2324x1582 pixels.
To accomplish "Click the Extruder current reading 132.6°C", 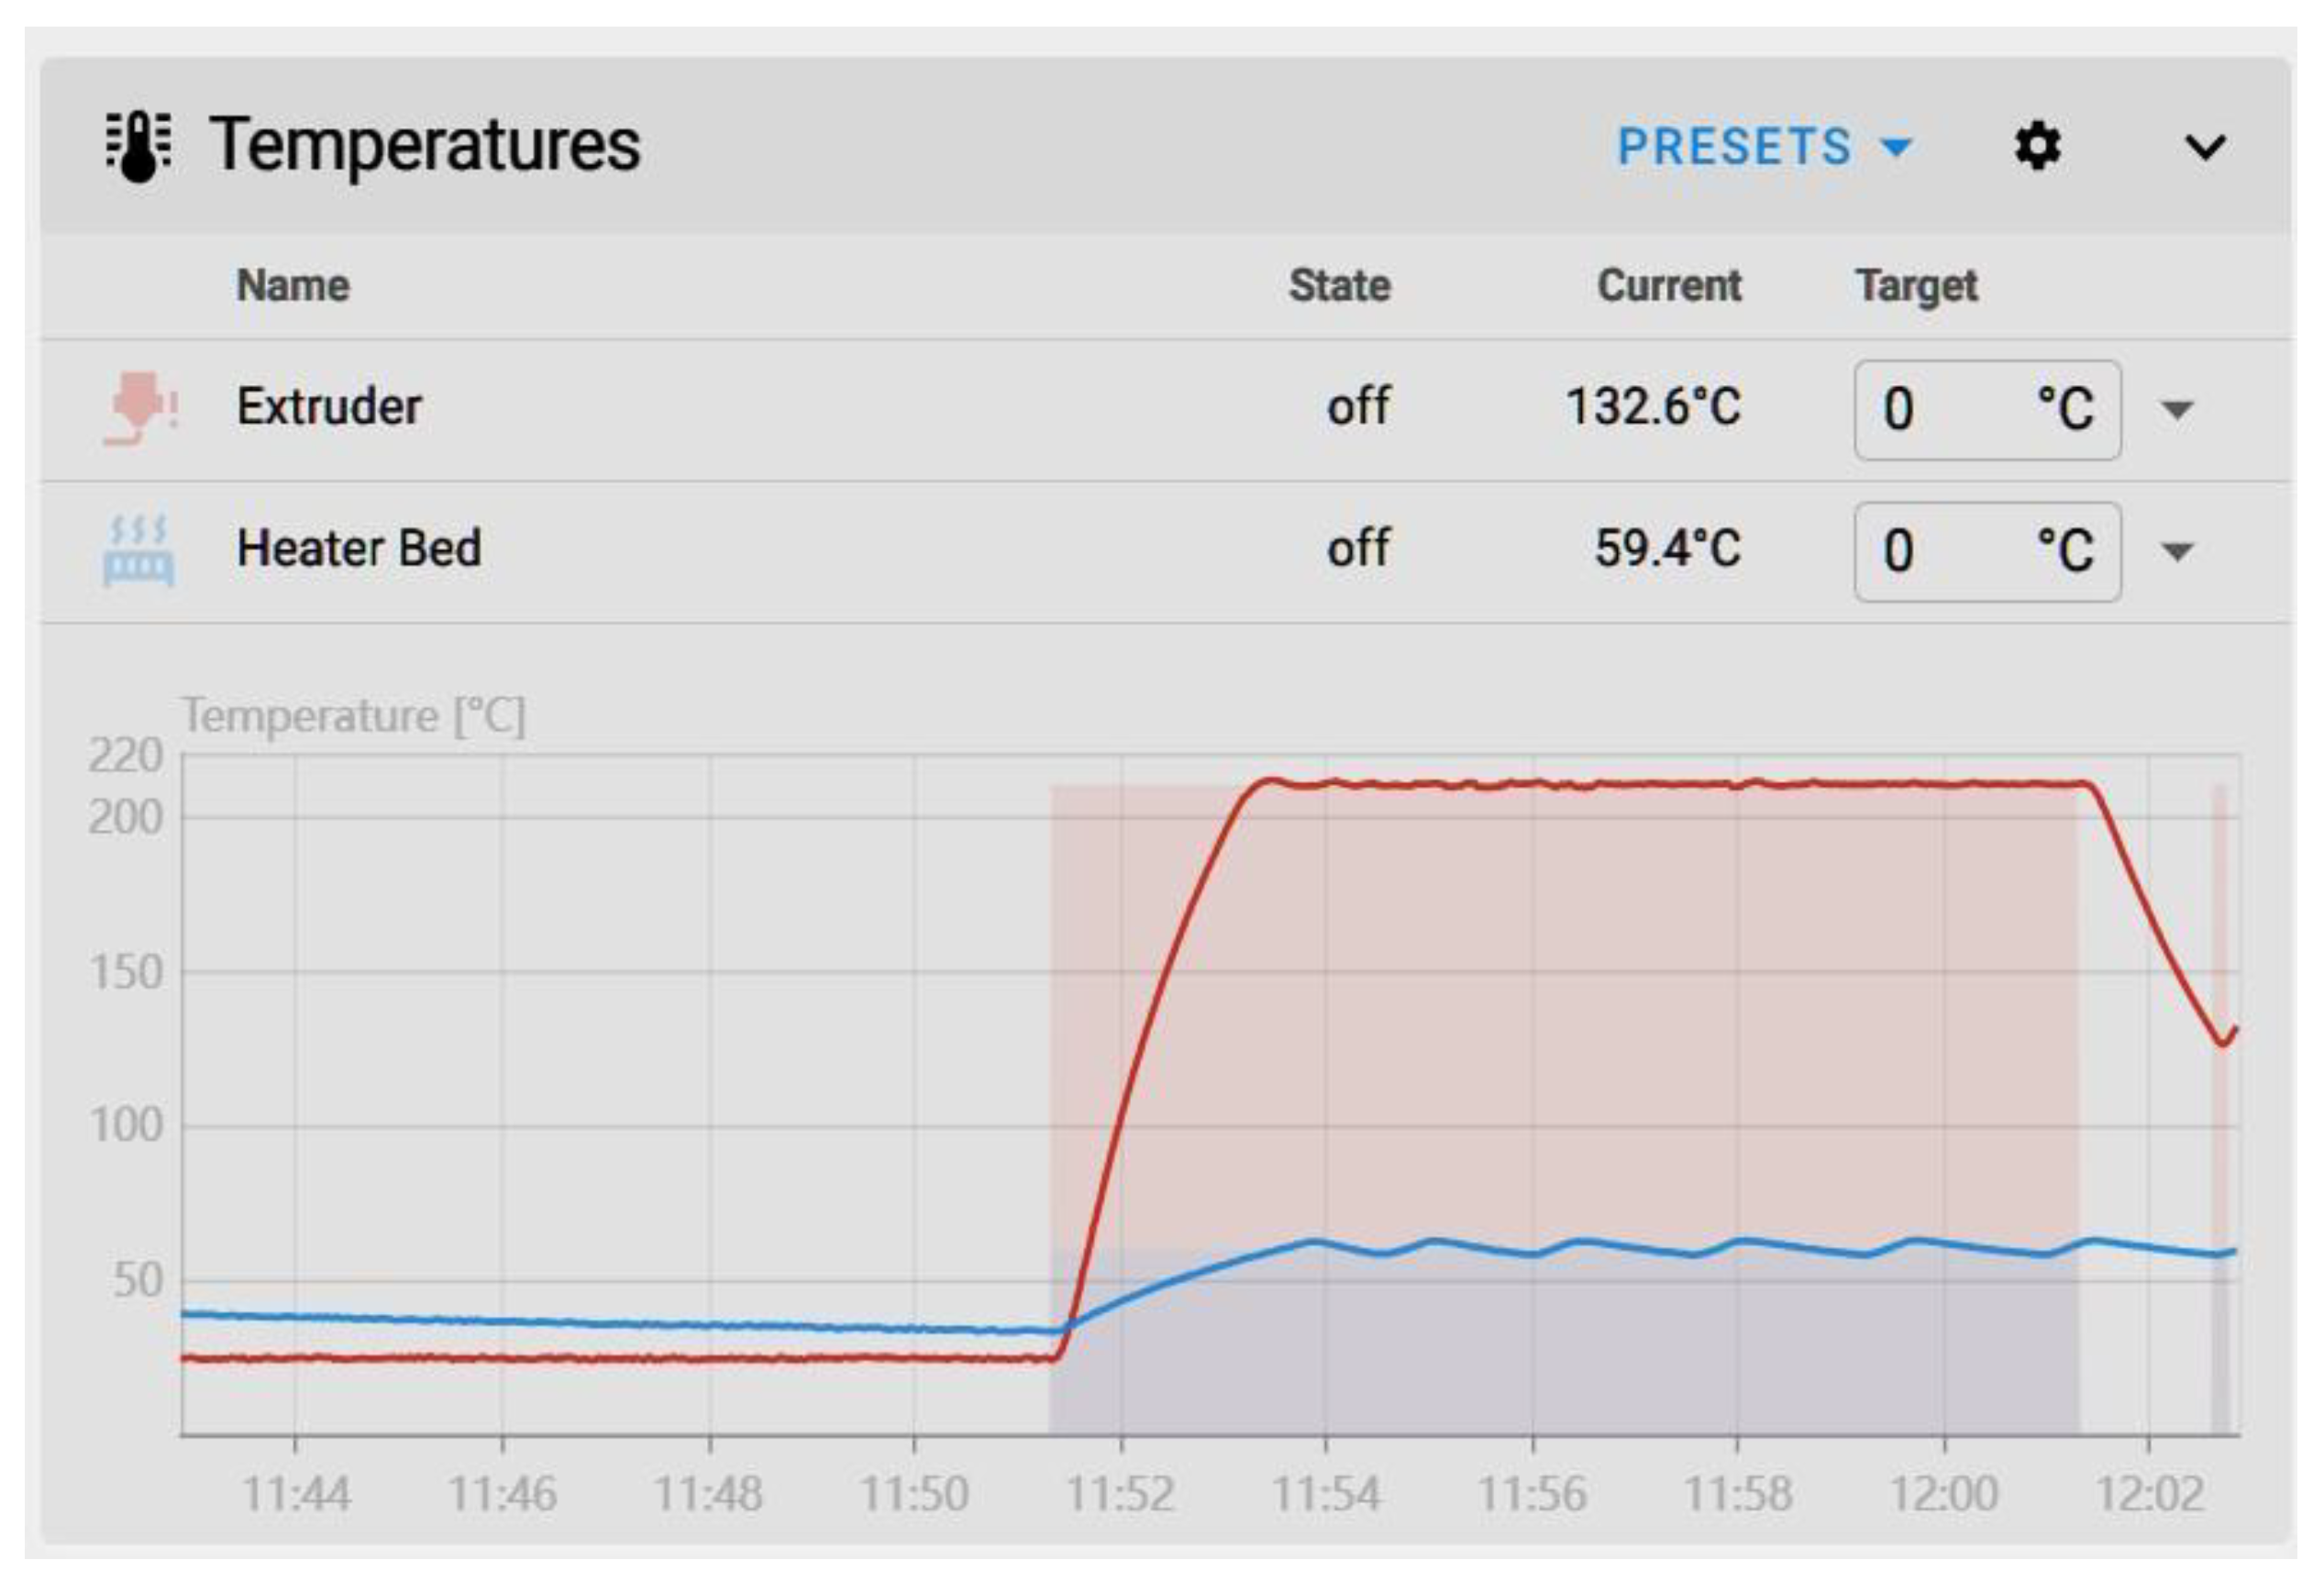I will [x=1653, y=407].
